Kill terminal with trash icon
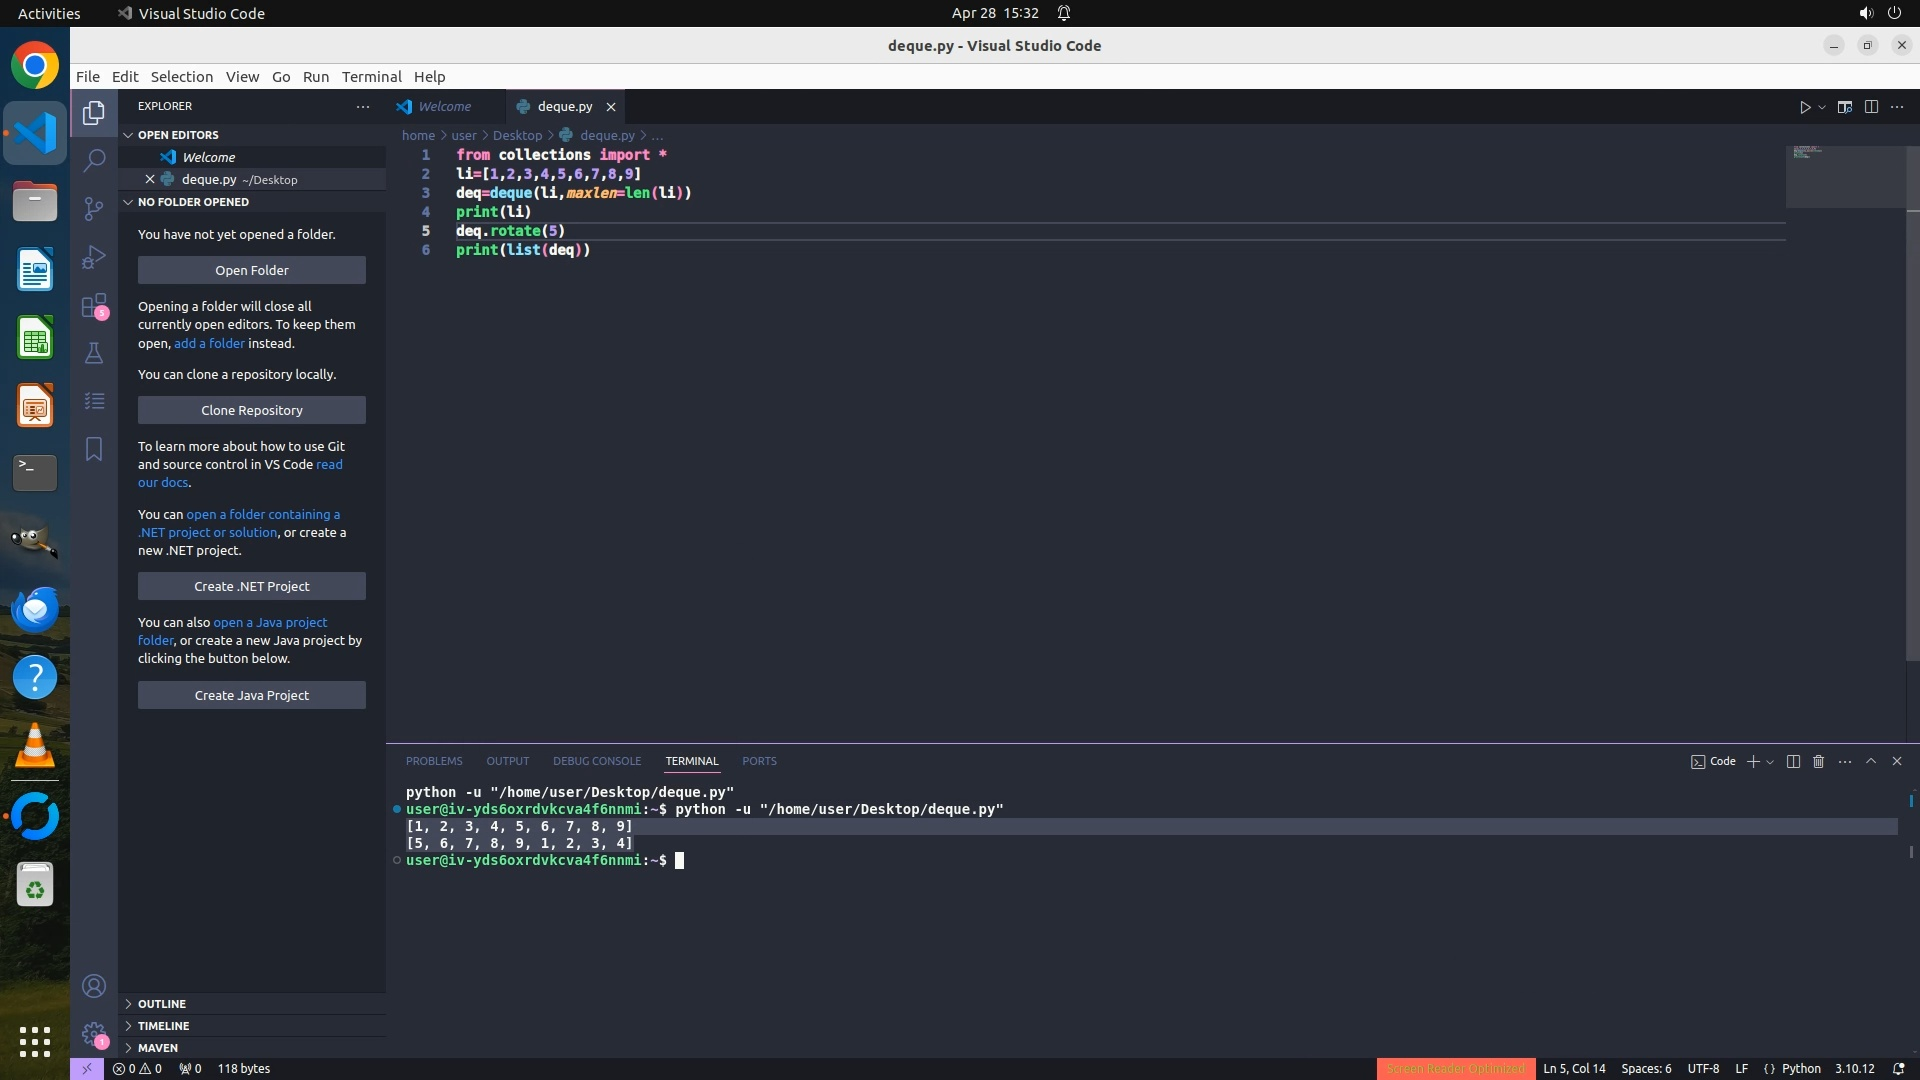 point(1818,762)
